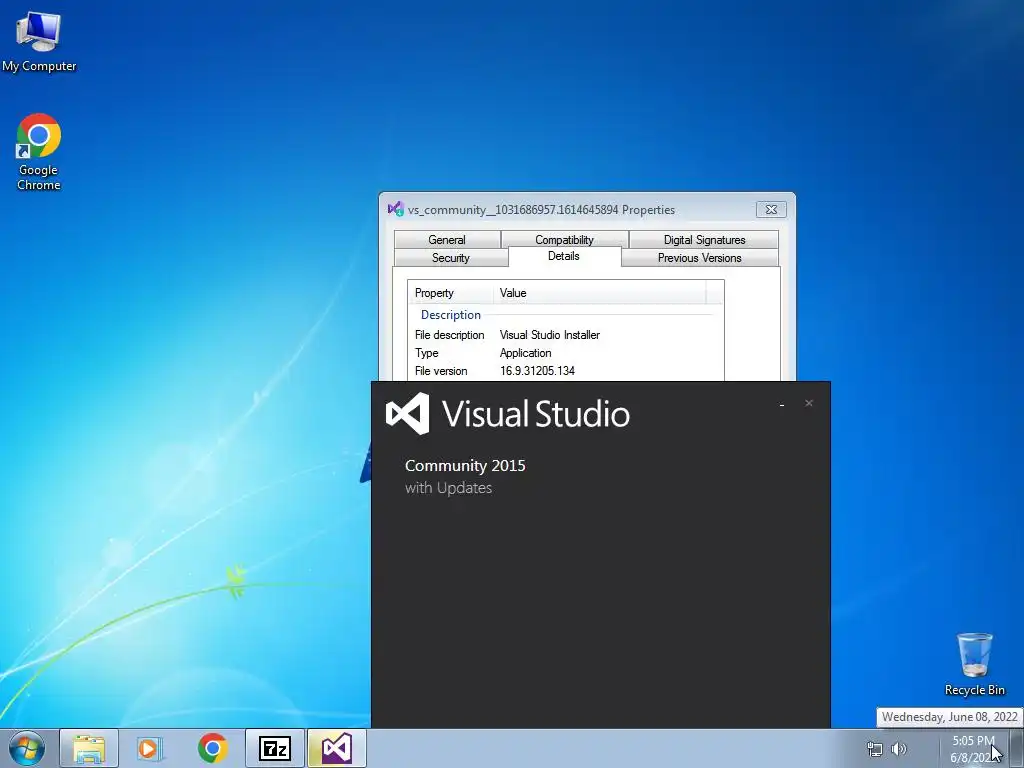
Task: Select the Google Chrome desktop shortcut
Action: click(39, 152)
